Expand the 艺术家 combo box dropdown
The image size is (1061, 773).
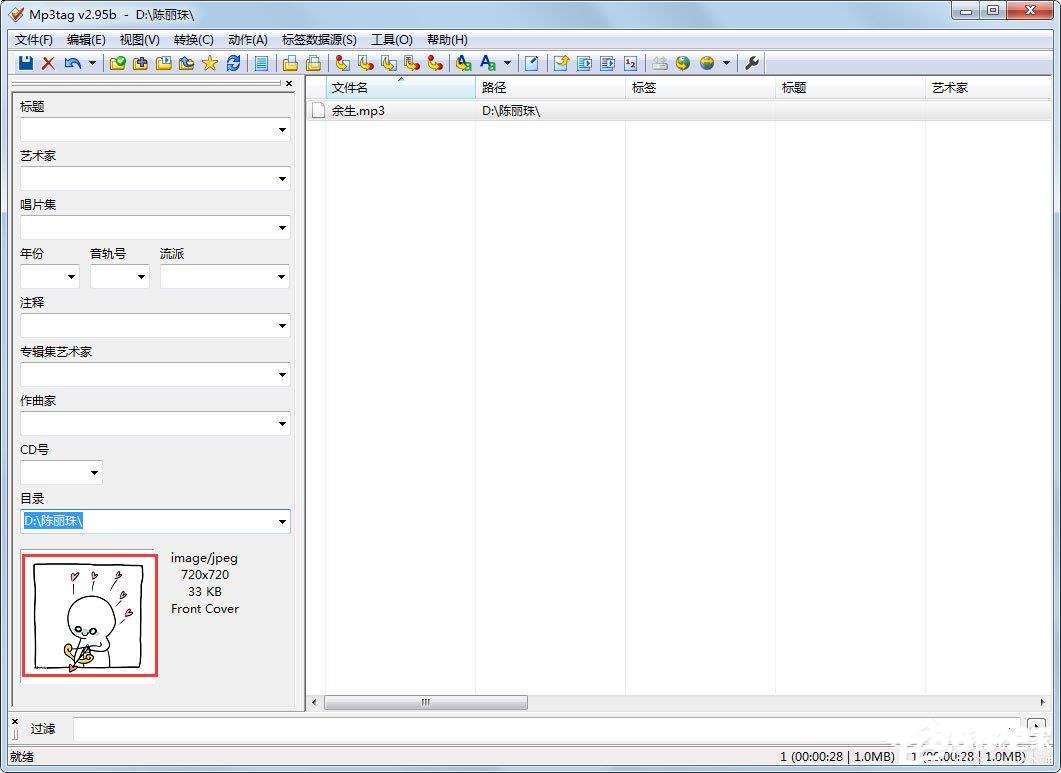282,179
